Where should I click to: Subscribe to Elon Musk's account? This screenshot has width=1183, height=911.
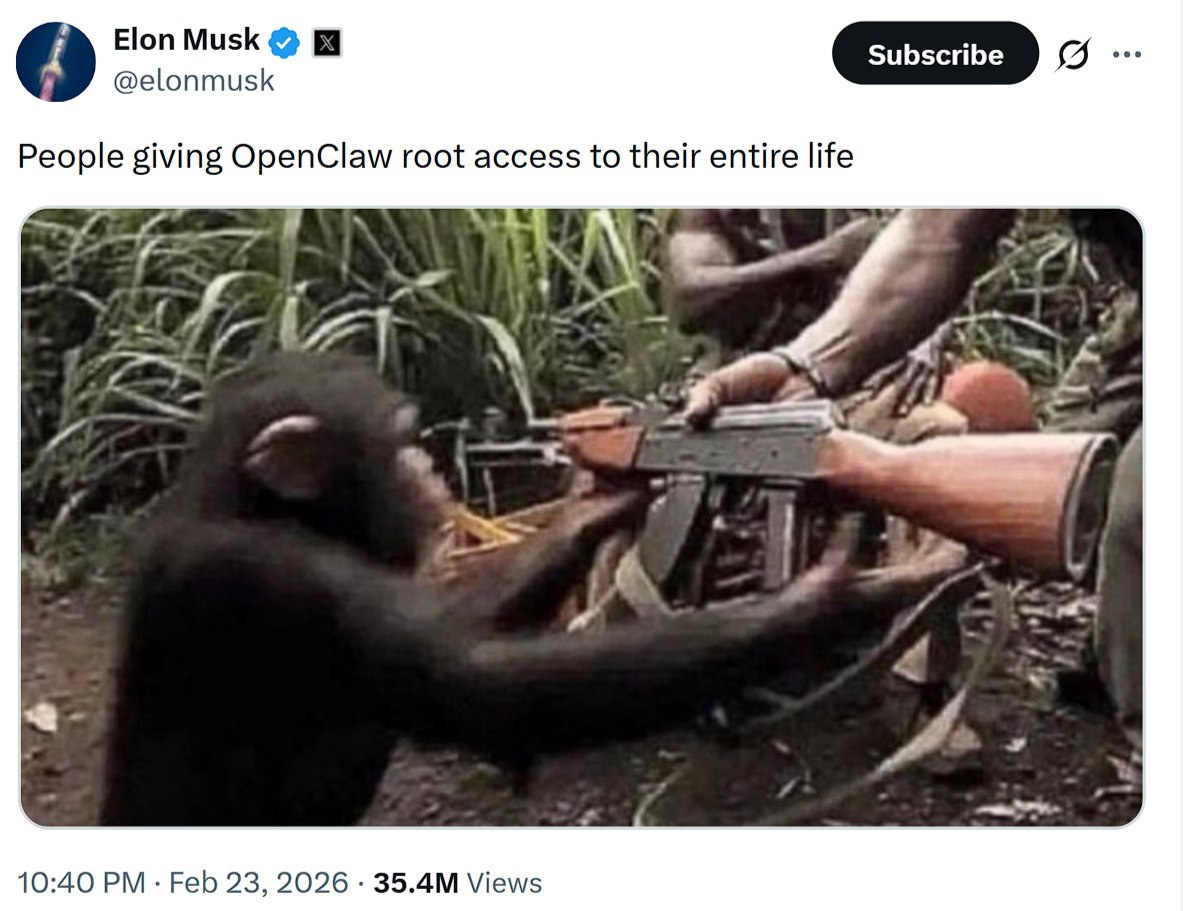935,54
